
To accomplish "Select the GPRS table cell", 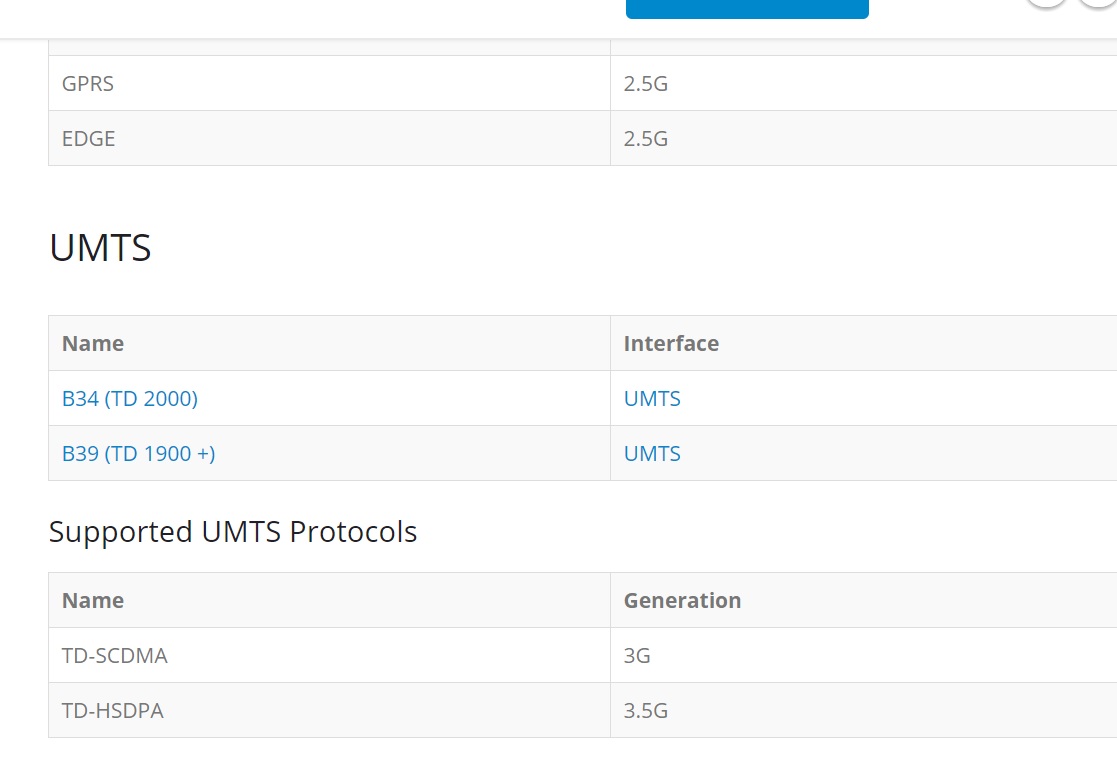I will (x=88, y=84).
